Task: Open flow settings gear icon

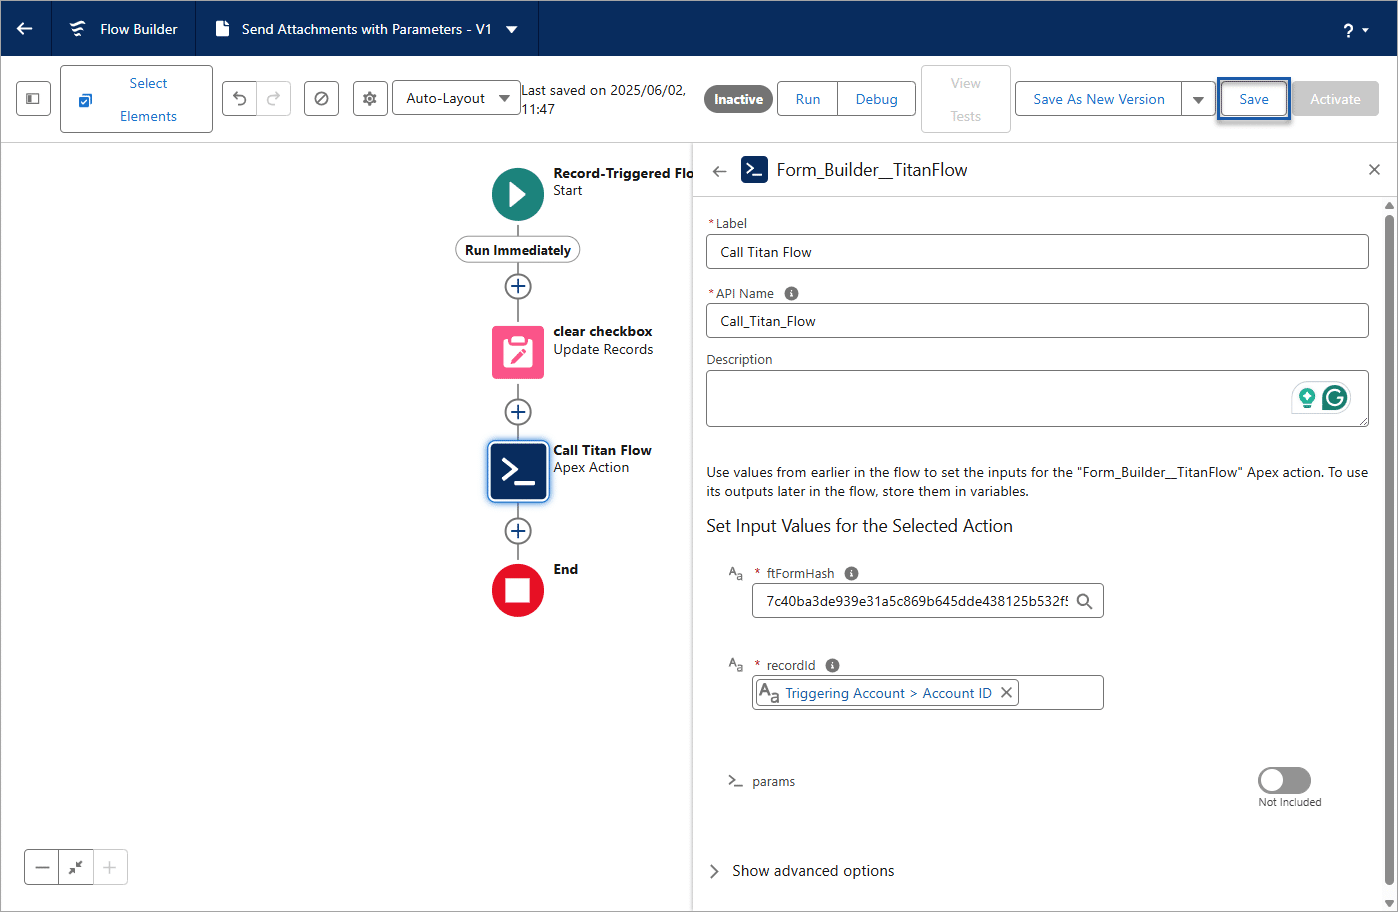Action: click(x=370, y=99)
